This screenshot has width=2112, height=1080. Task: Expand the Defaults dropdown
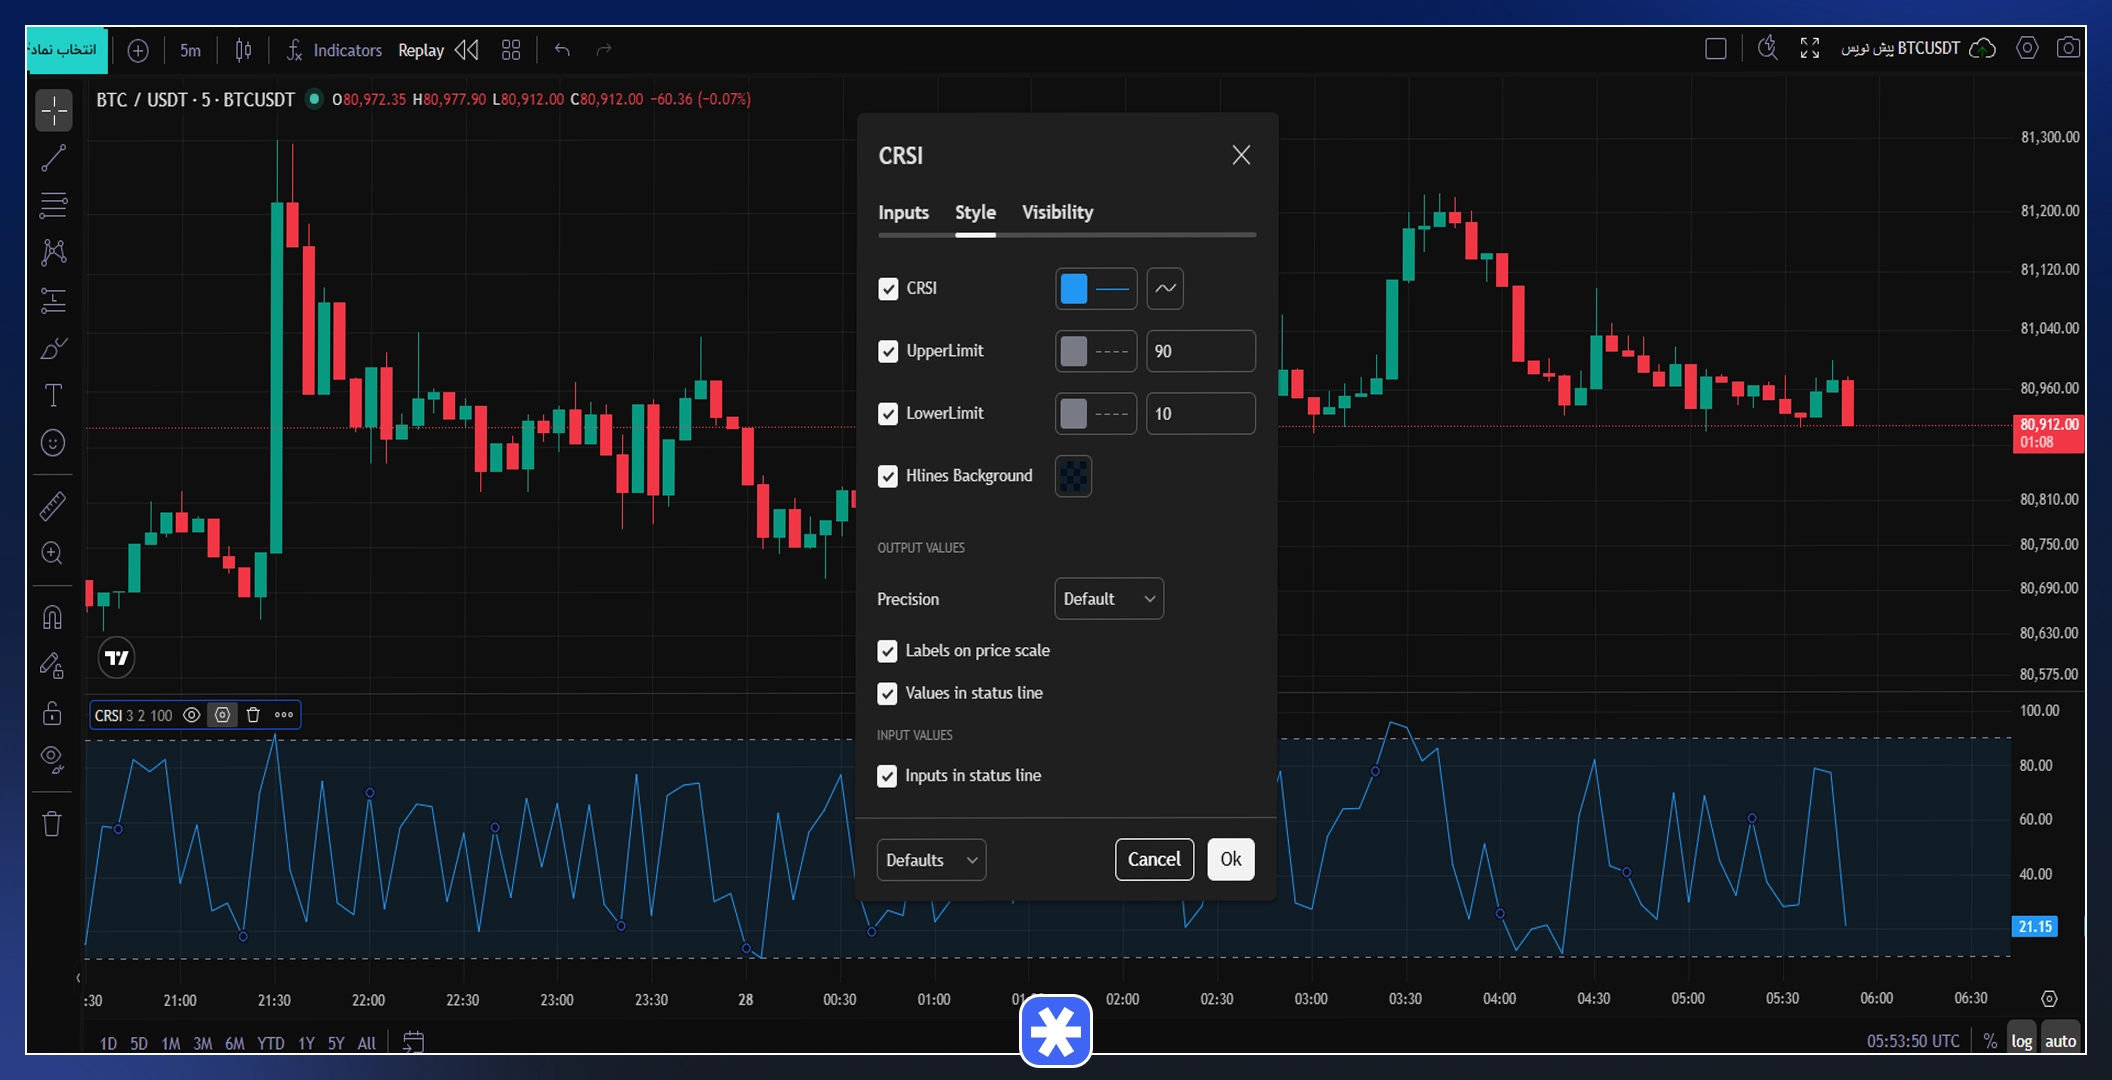[931, 860]
